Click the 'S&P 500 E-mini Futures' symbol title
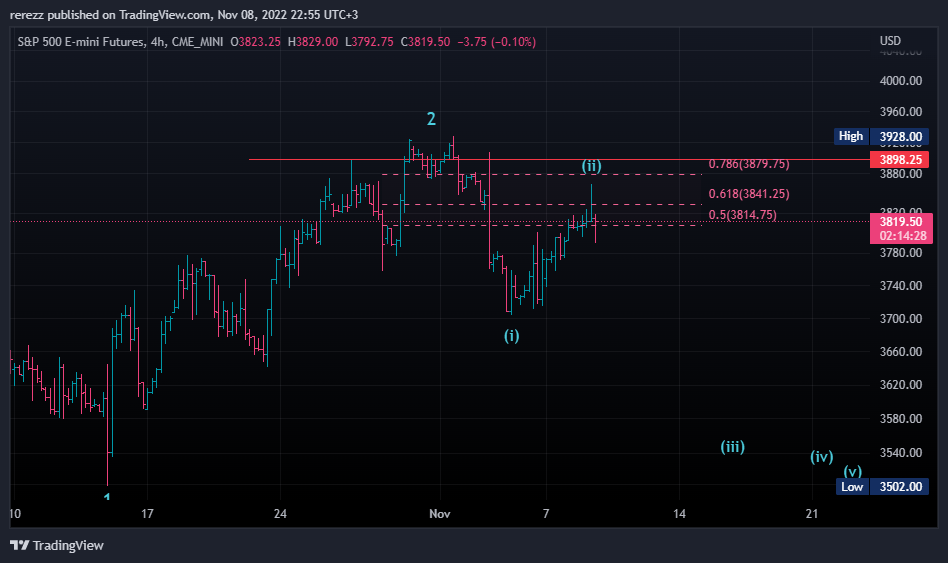Image resolution: width=948 pixels, height=563 pixels. 81,42
